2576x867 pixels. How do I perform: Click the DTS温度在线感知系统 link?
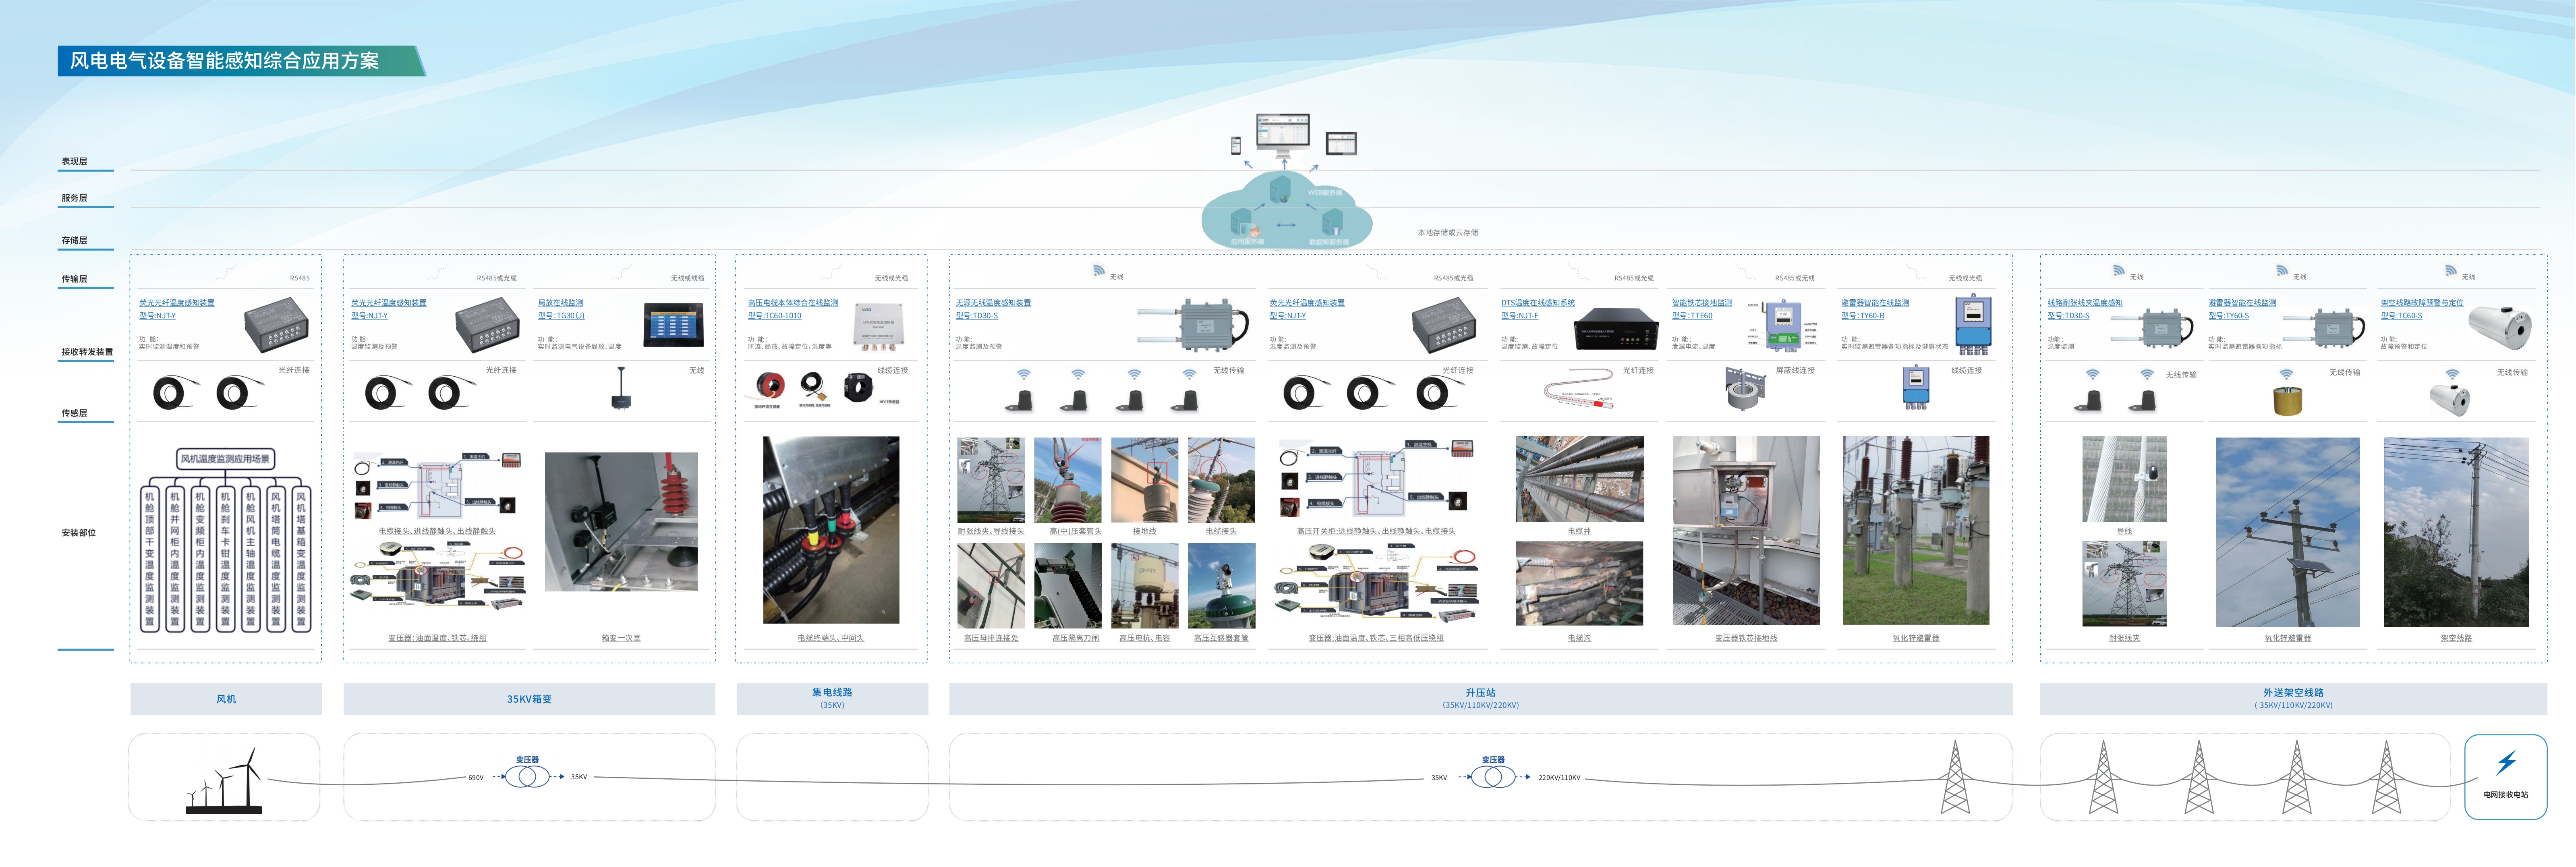(1538, 303)
